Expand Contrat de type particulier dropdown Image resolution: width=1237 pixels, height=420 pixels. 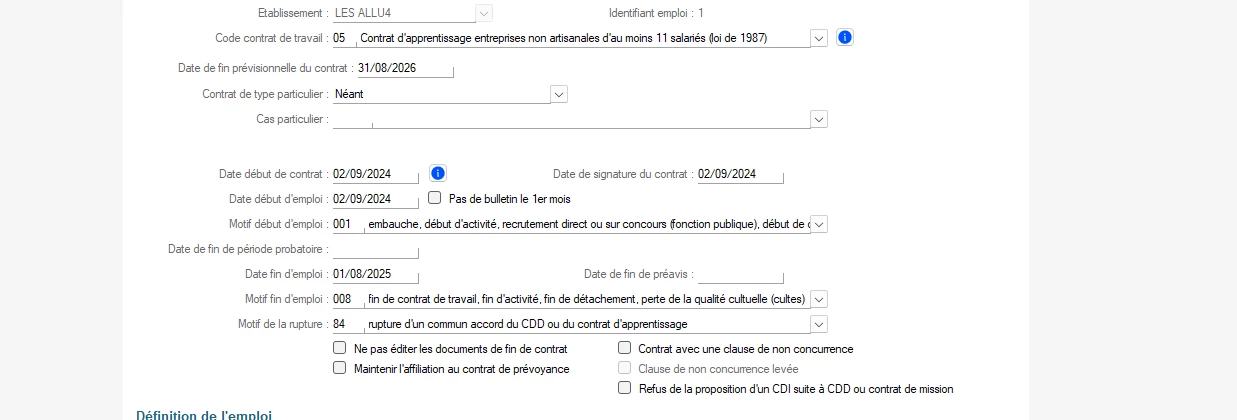(x=559, y=94)
